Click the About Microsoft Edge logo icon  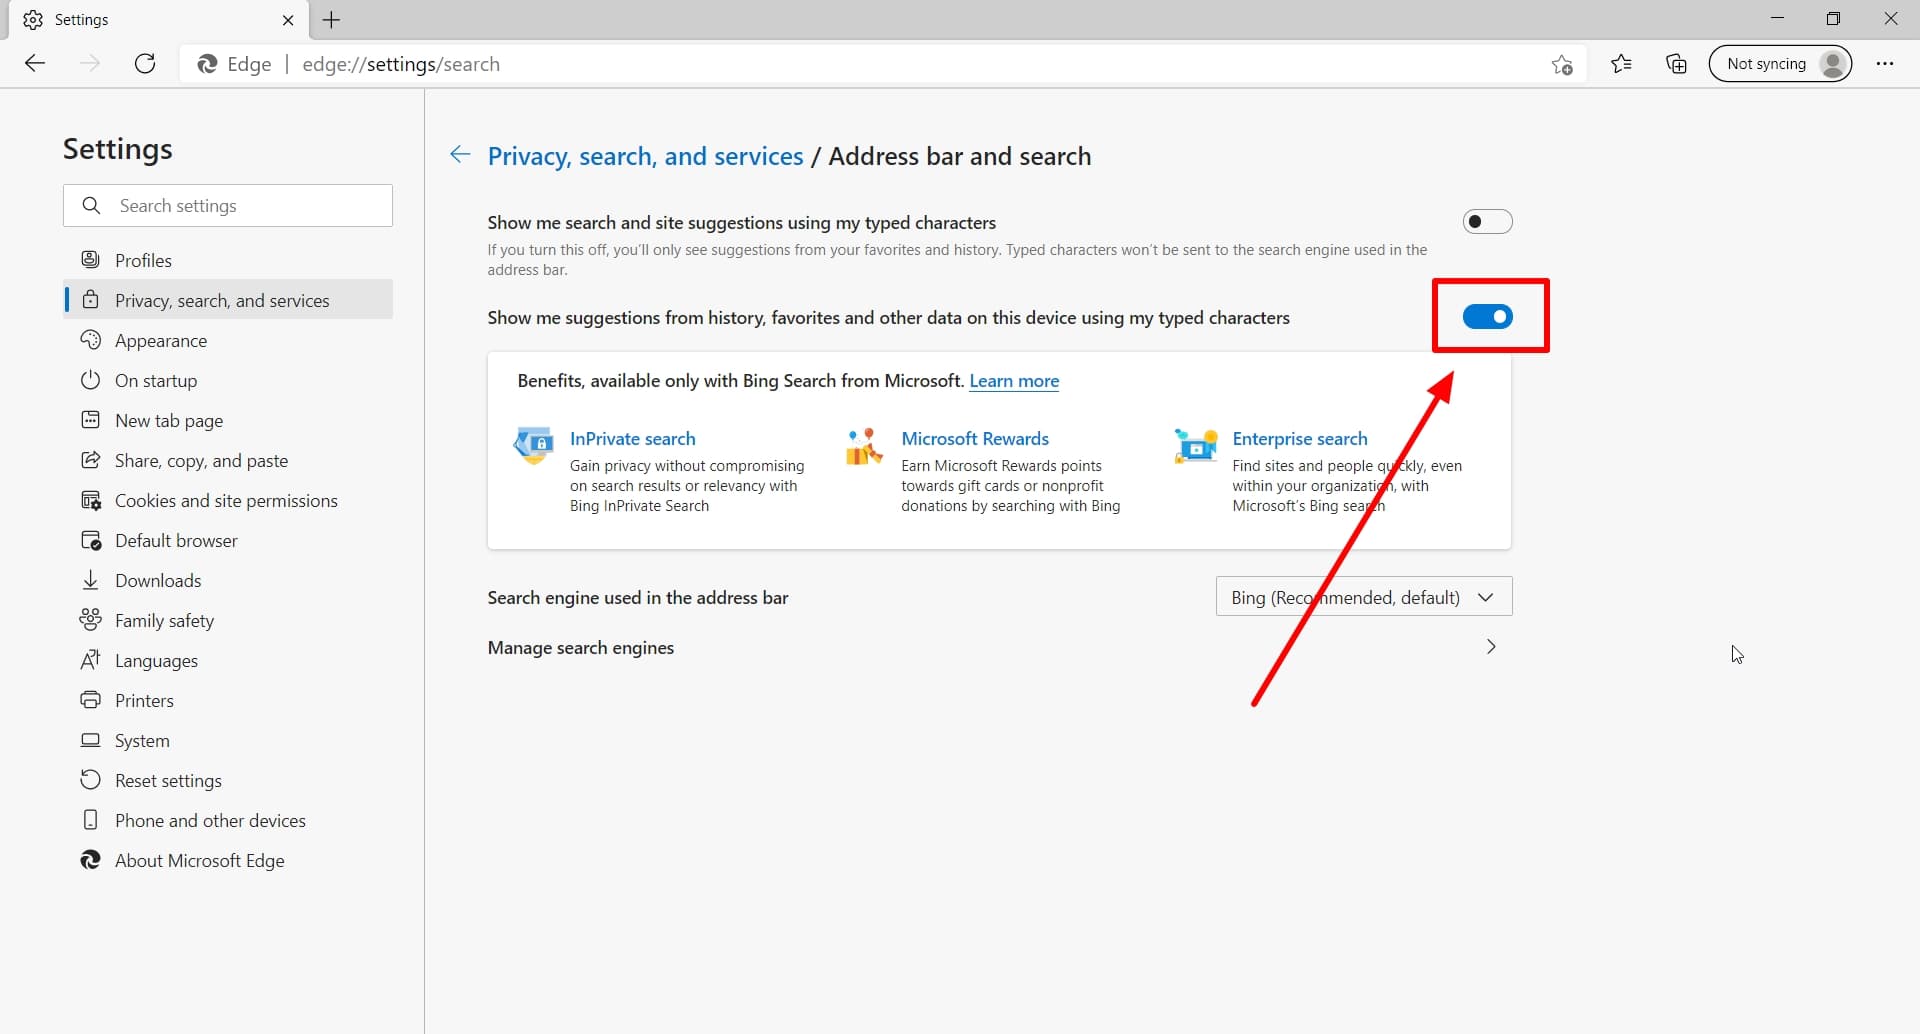click(91, 860)
